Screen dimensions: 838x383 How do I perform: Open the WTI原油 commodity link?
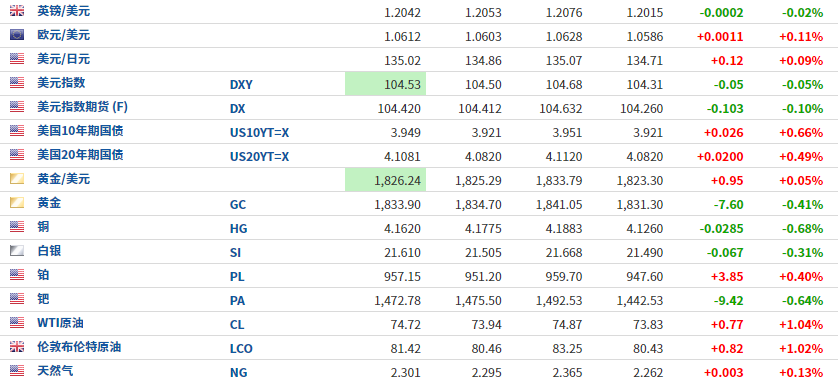click(60, 324)
